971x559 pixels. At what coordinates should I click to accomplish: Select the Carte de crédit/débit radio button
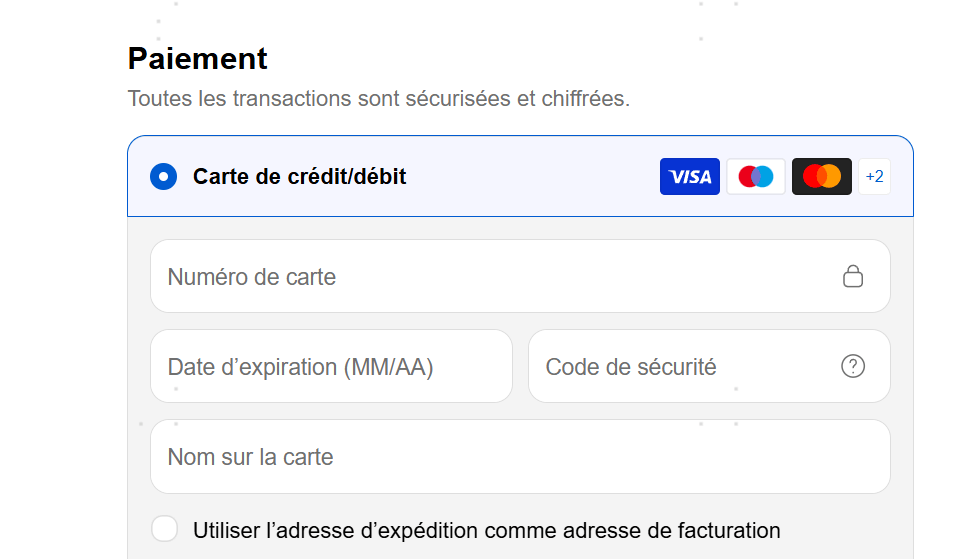(163, 176)
